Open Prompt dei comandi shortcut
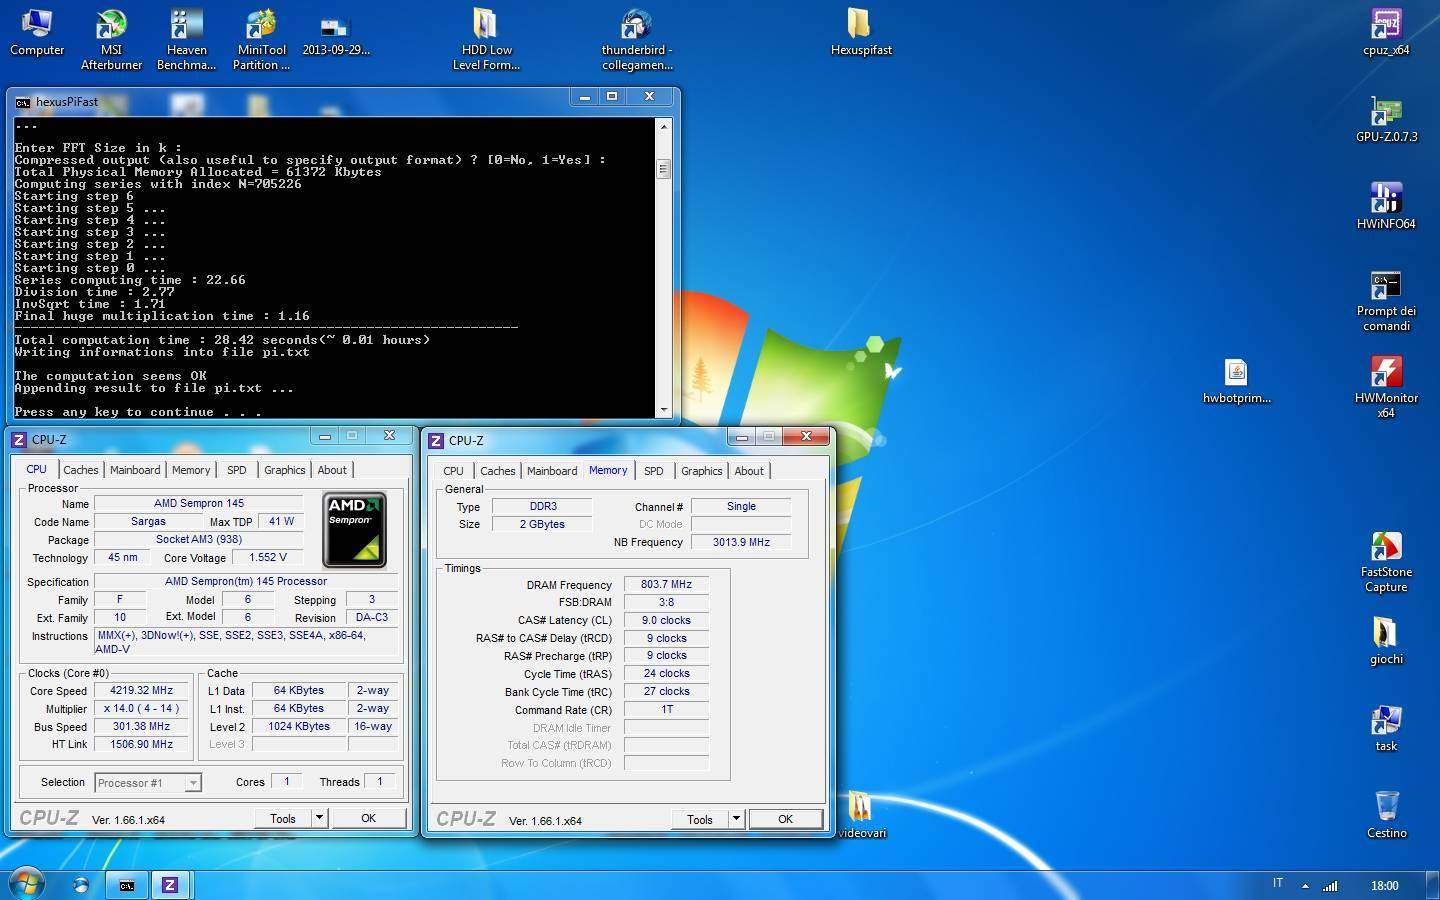The height and width of the screenshot is (900, 1440). point(1386,301)
